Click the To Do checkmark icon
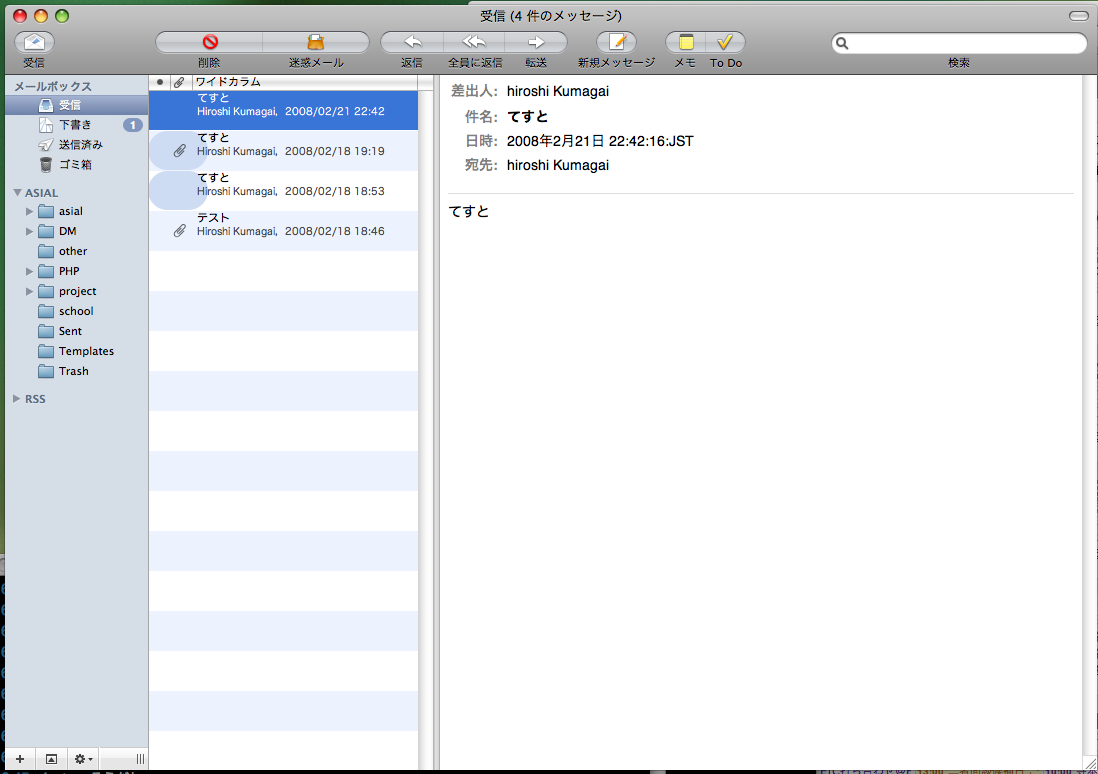The width and height of the screenshot is (1098, 774). pyautogui.click(x=726, y=43)
